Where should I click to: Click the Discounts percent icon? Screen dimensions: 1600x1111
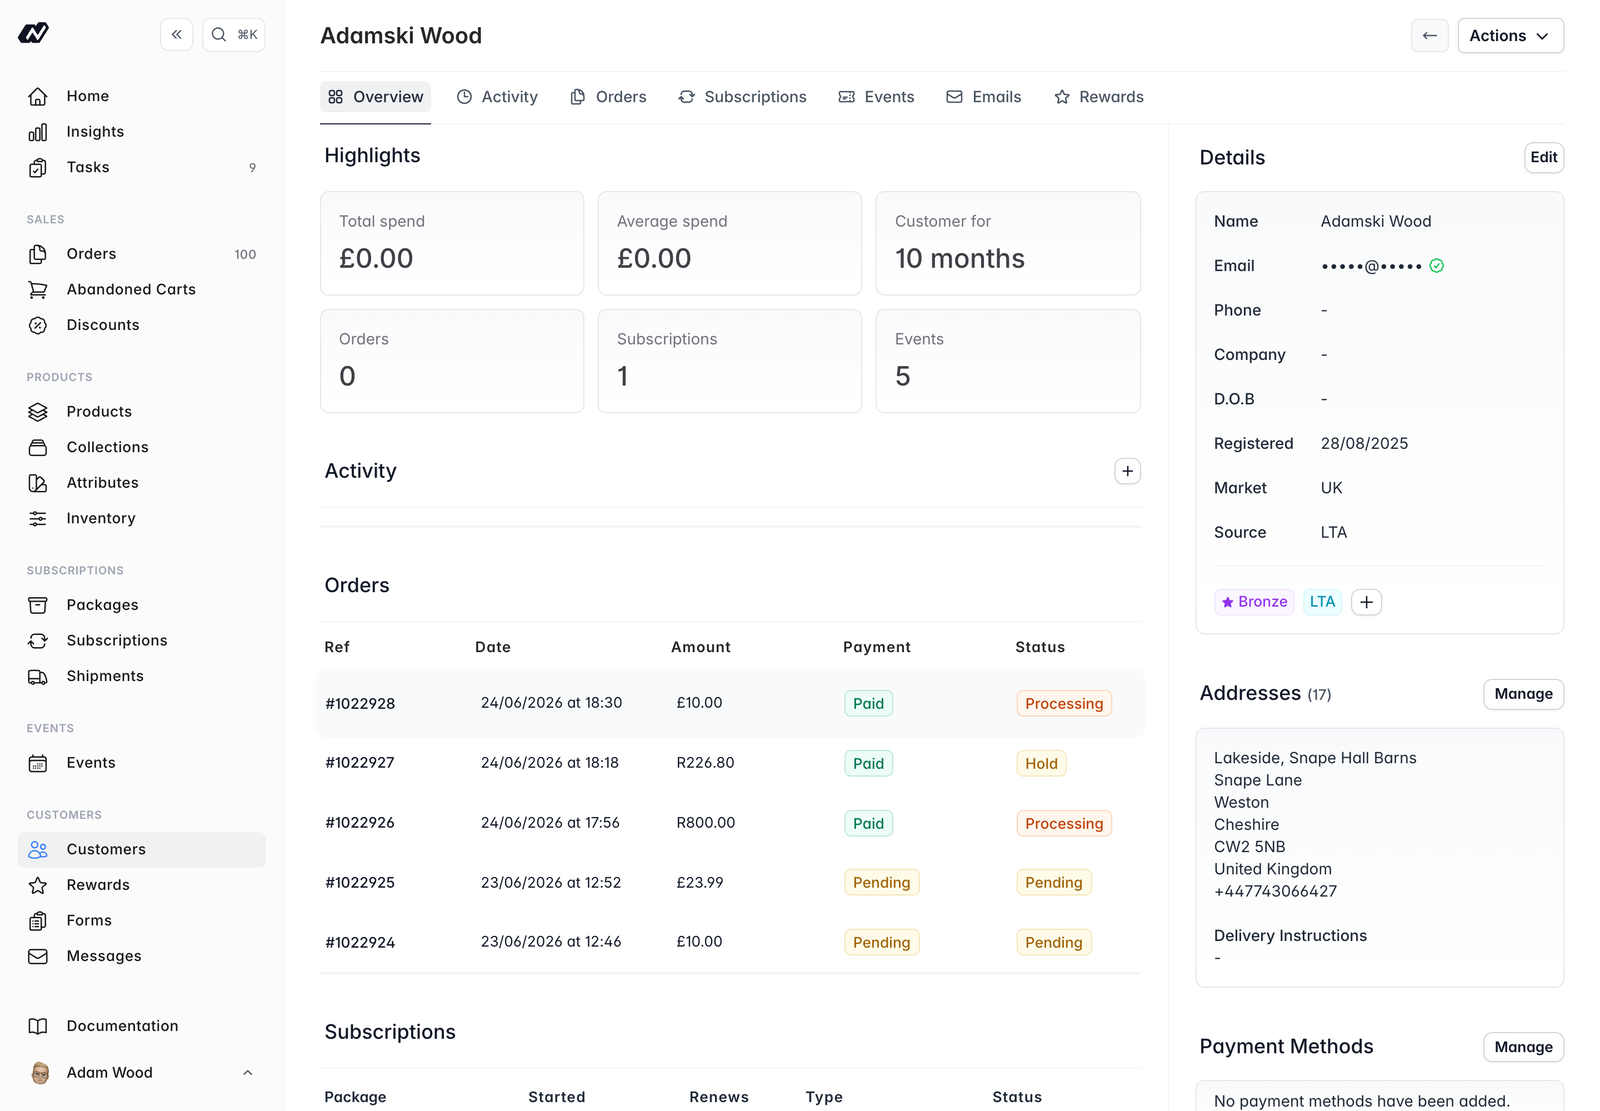pyautogui.click(x=38, y=325)
